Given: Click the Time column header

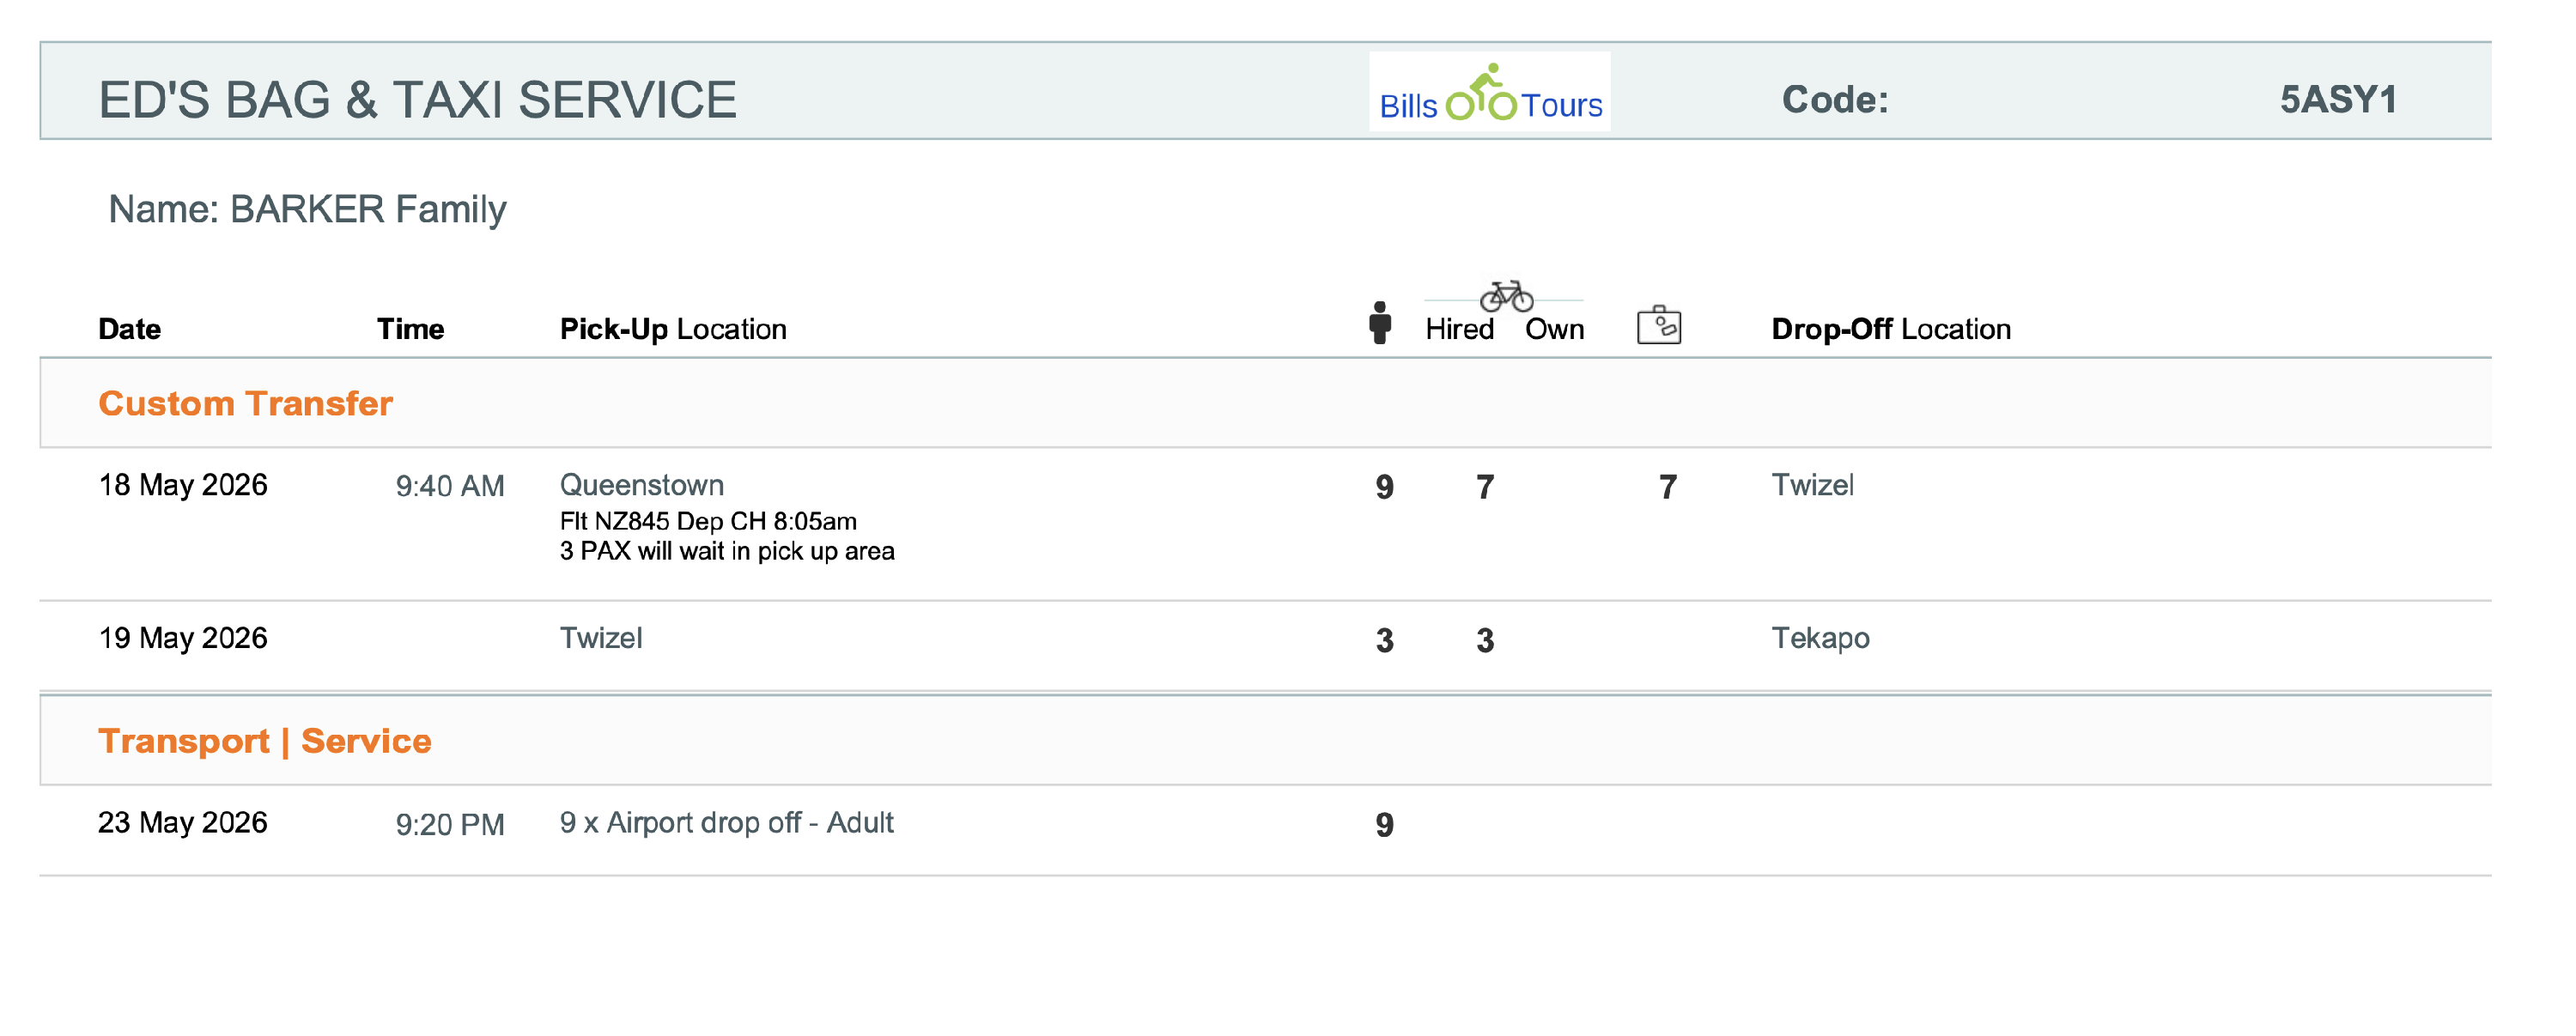Looking at the screenshot, I should (410, 329).
